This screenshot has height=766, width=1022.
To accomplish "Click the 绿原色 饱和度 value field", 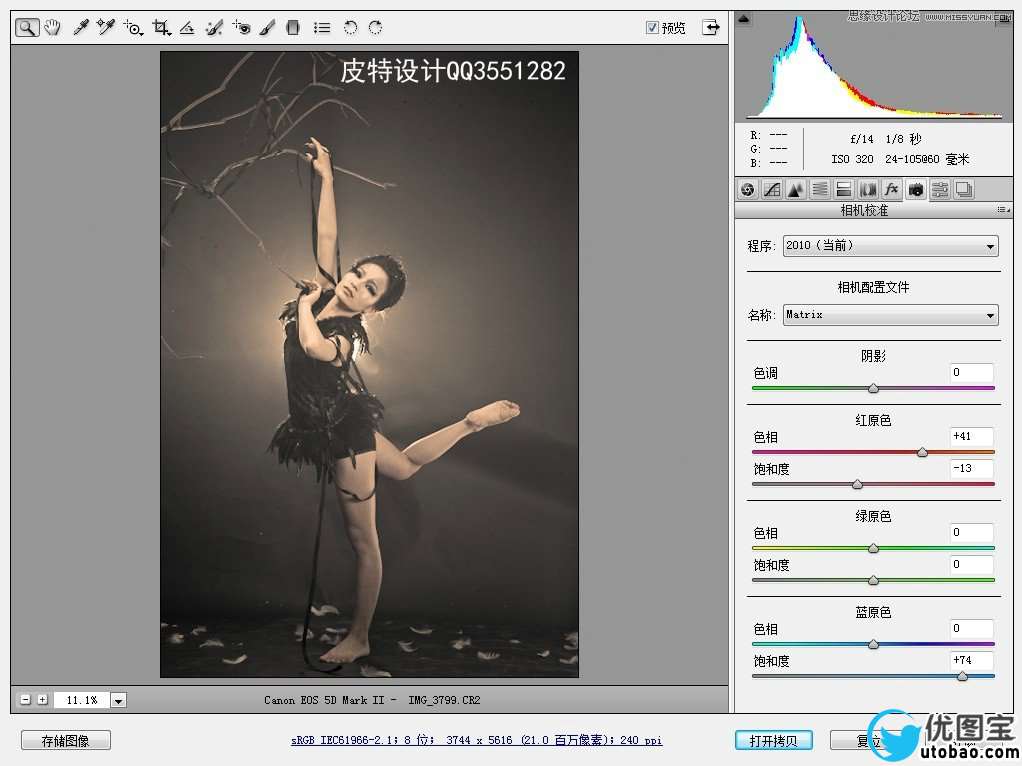I will 971,564.
